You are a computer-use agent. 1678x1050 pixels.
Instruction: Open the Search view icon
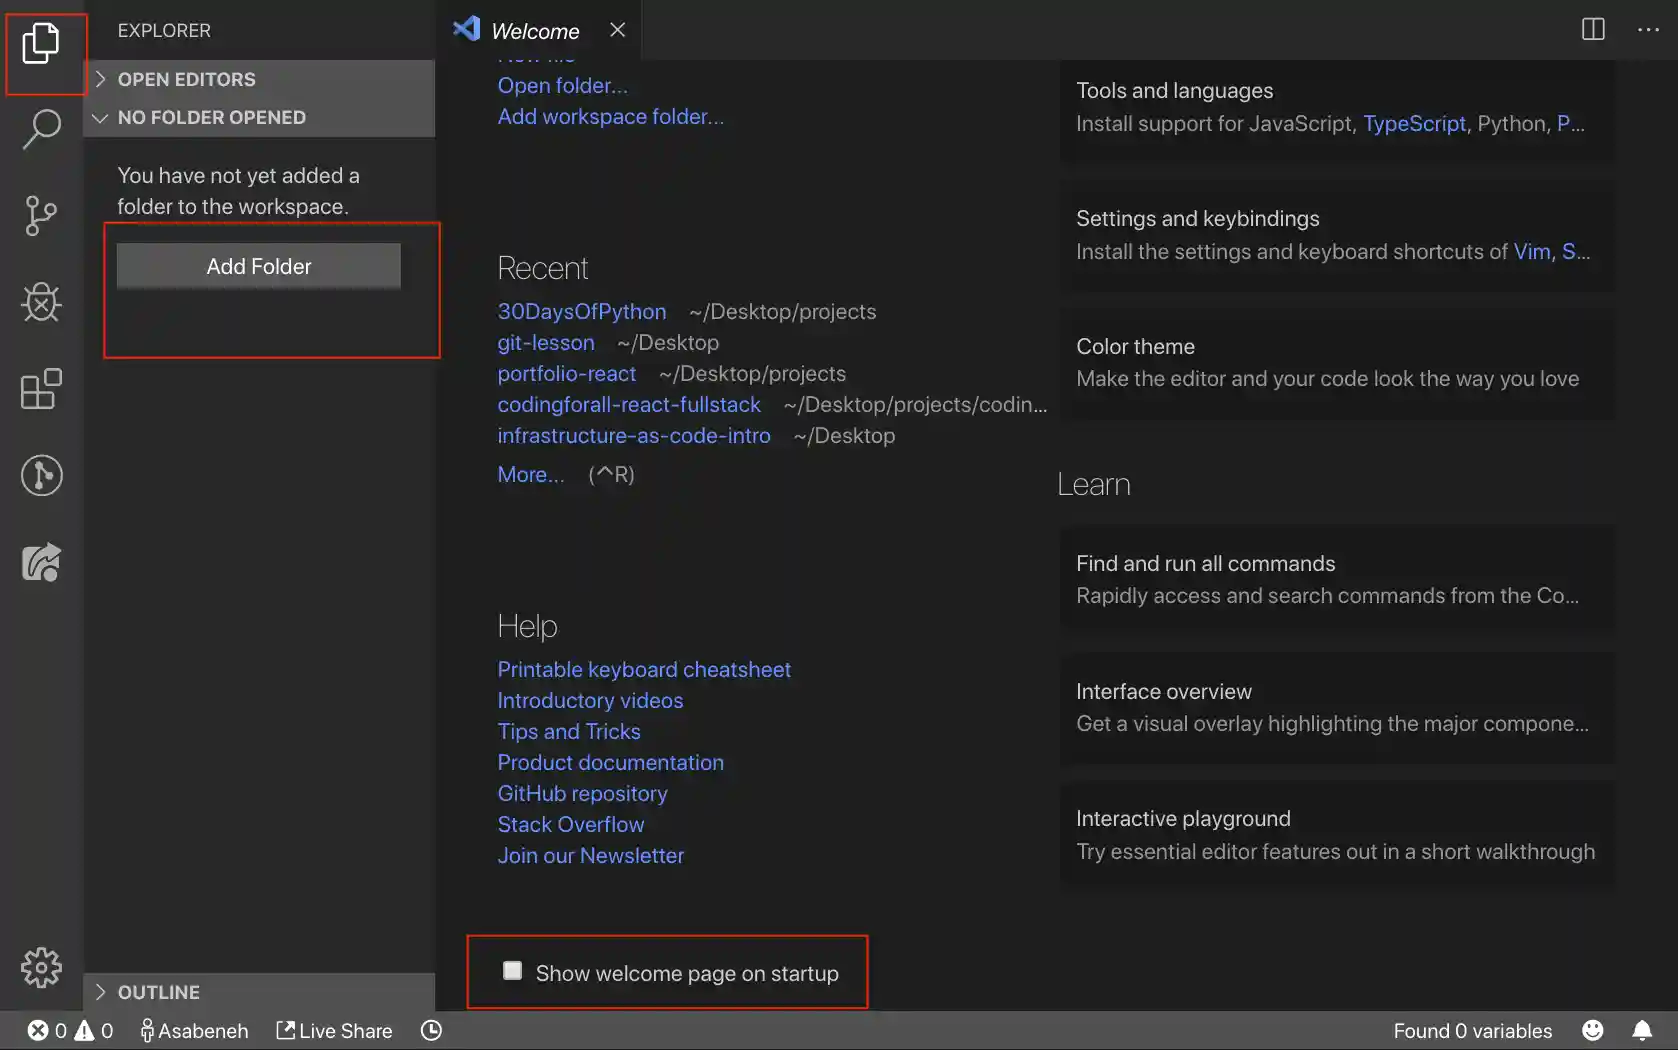pos(41,129)
